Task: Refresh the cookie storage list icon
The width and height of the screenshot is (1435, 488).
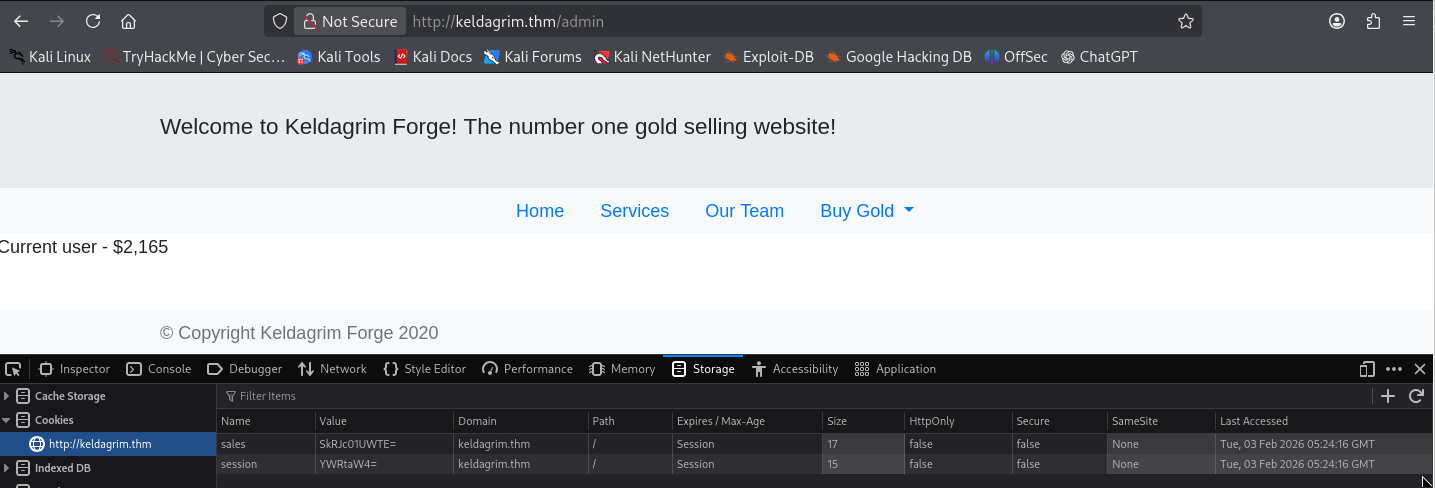Action: (1416, 396)
